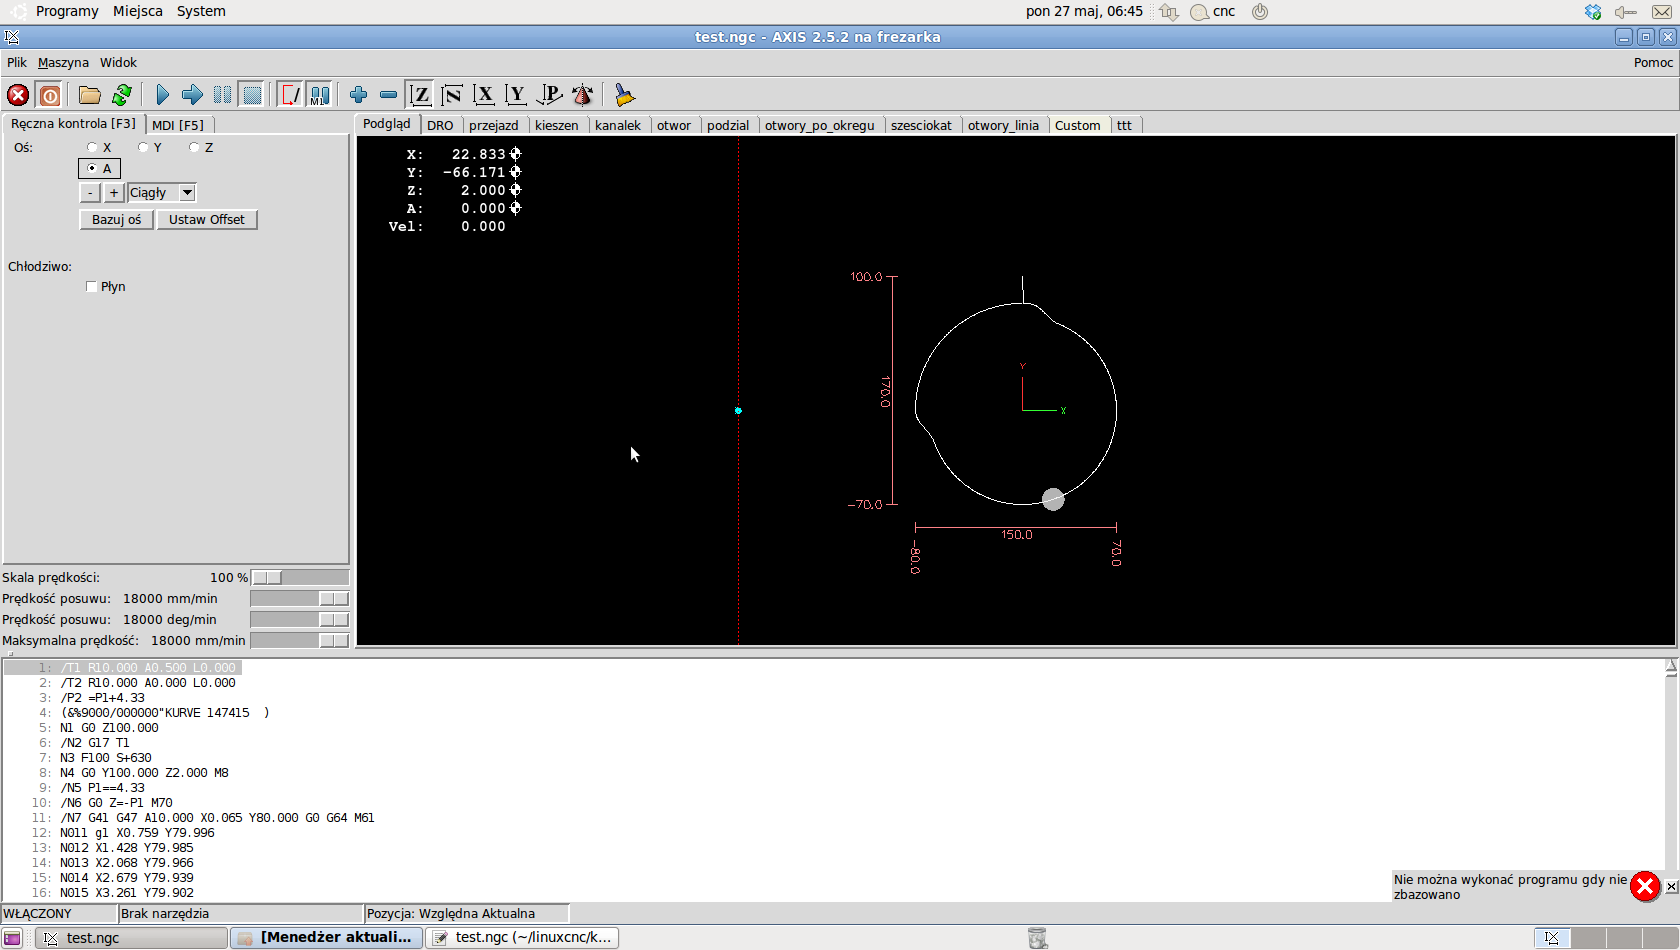Zoom out the preview
Image resolution: width=1680 pixels, height=950 pixels.
[x=389, y=95]
